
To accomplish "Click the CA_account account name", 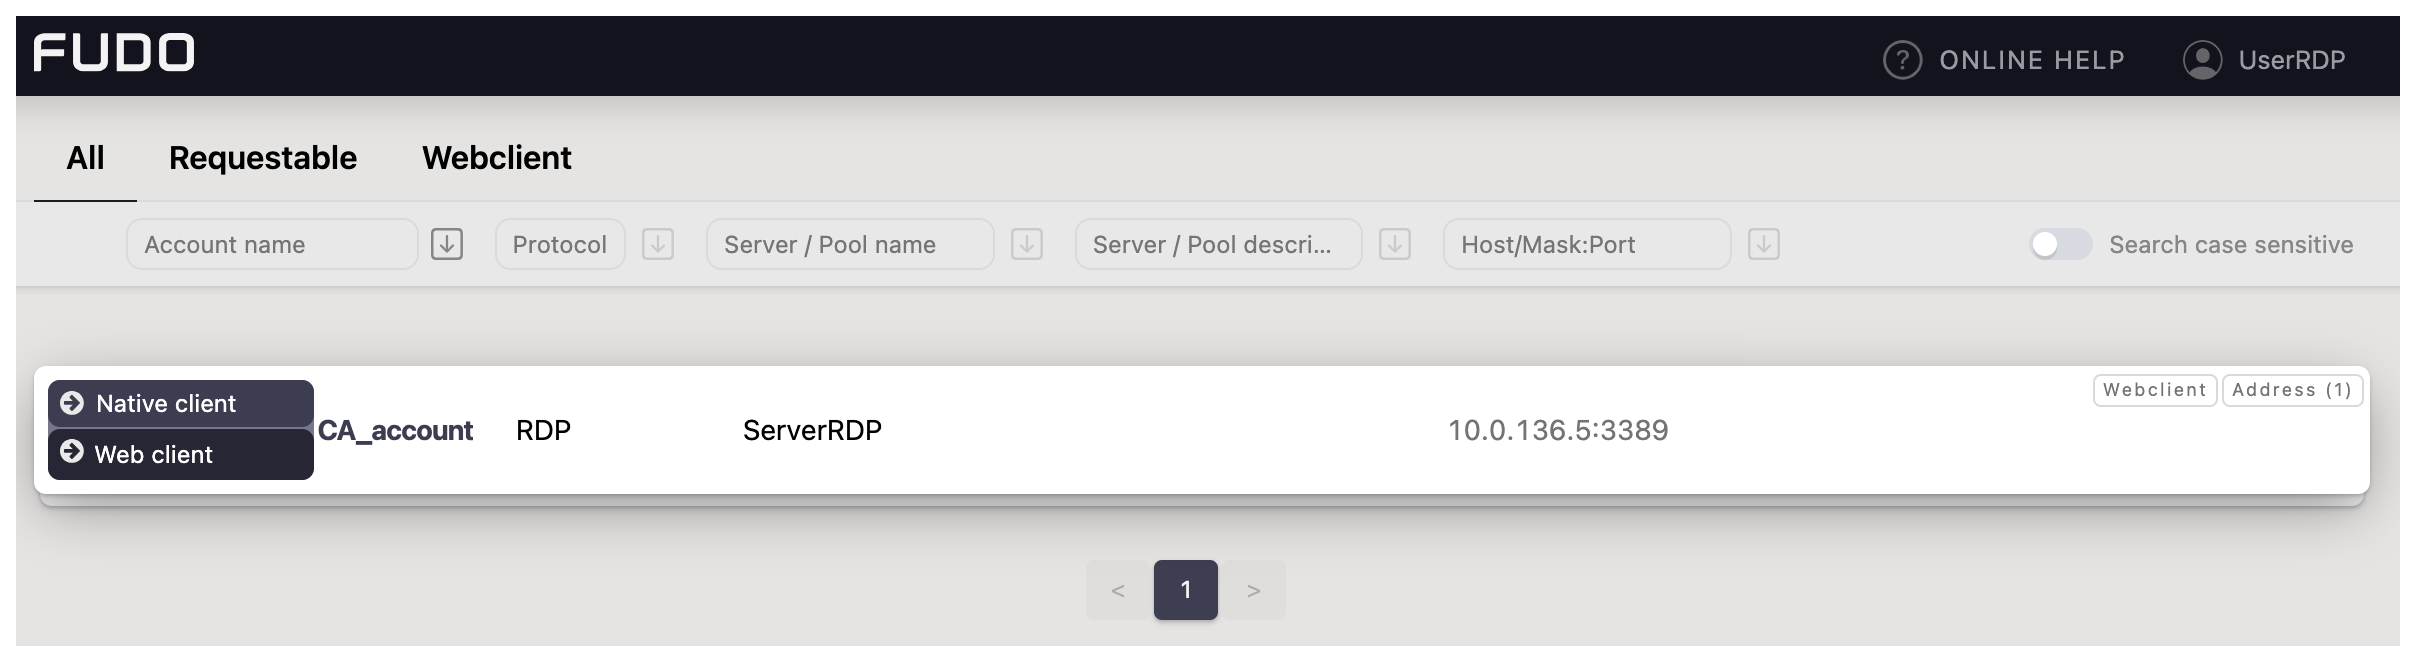I will click(x=395, y=431).
